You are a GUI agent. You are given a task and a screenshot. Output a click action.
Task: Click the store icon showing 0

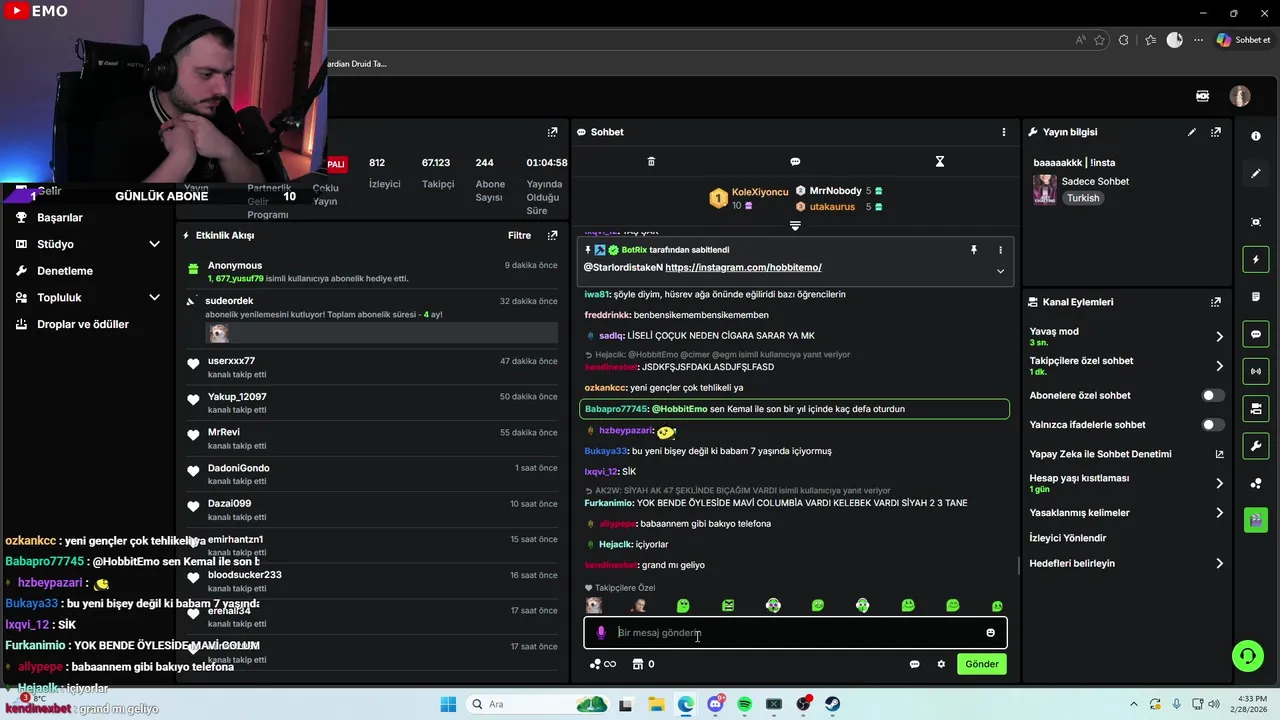[644, 664]
